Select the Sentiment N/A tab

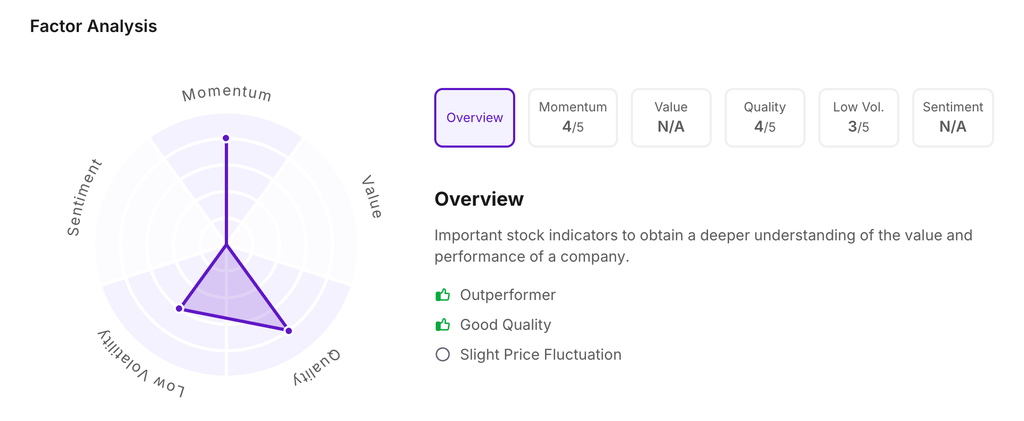[952, 118]
